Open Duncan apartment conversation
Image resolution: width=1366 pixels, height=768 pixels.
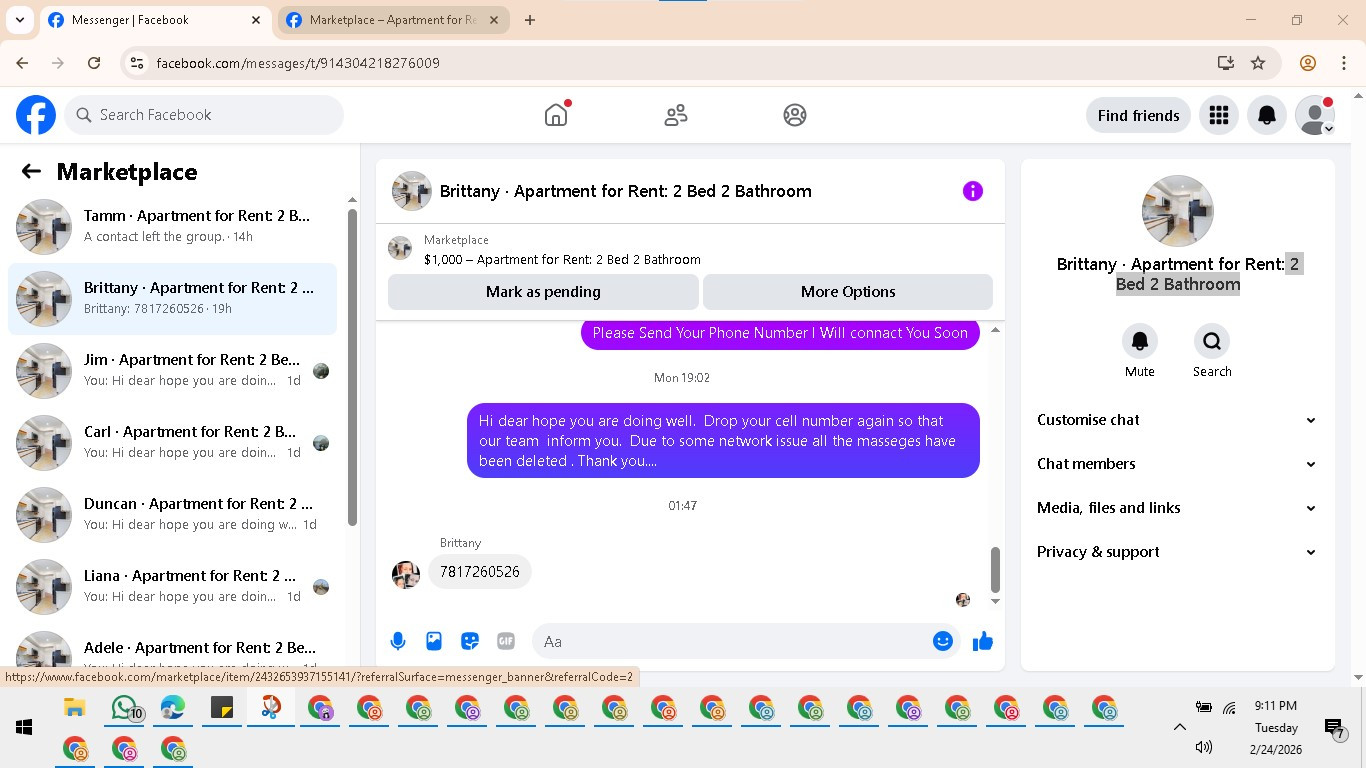(x=173, y=514)
